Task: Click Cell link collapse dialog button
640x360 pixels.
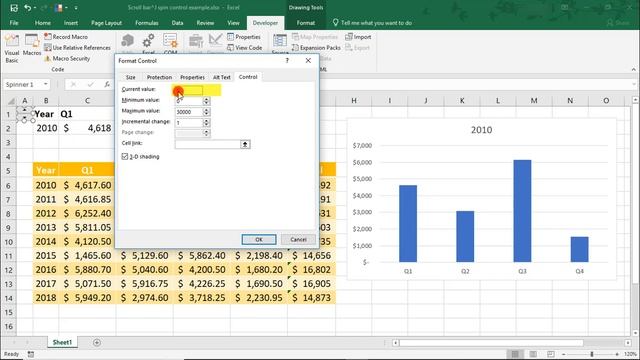Action: 245,144
